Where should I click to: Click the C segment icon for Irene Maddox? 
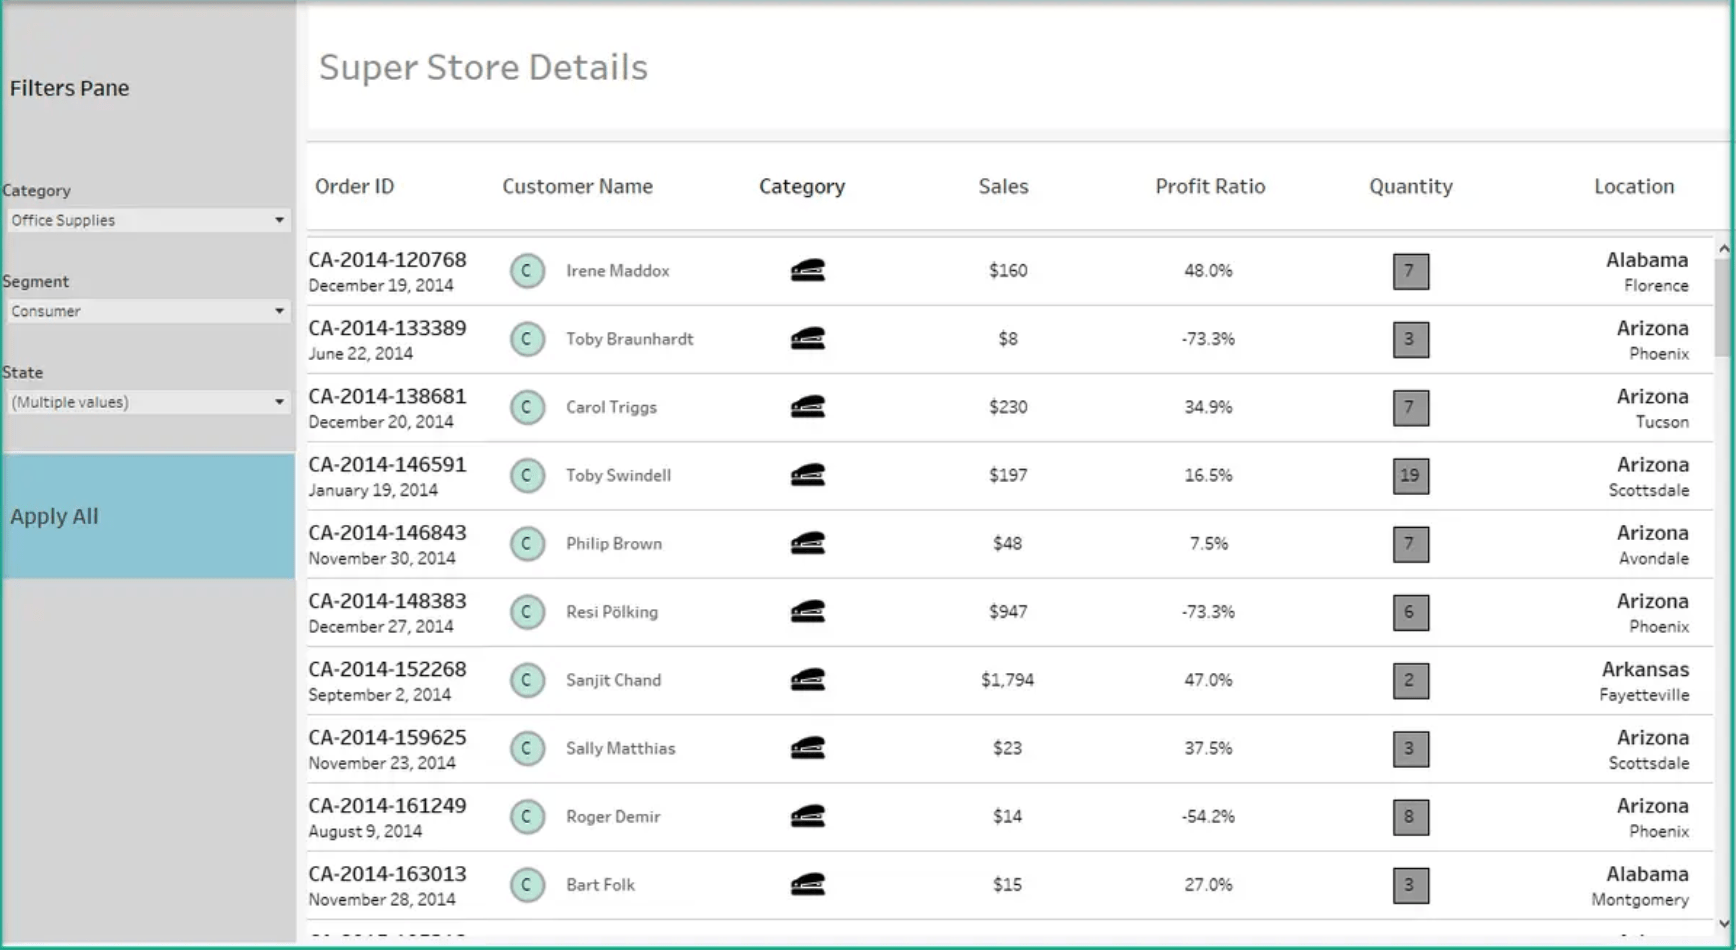pos(527,271)
